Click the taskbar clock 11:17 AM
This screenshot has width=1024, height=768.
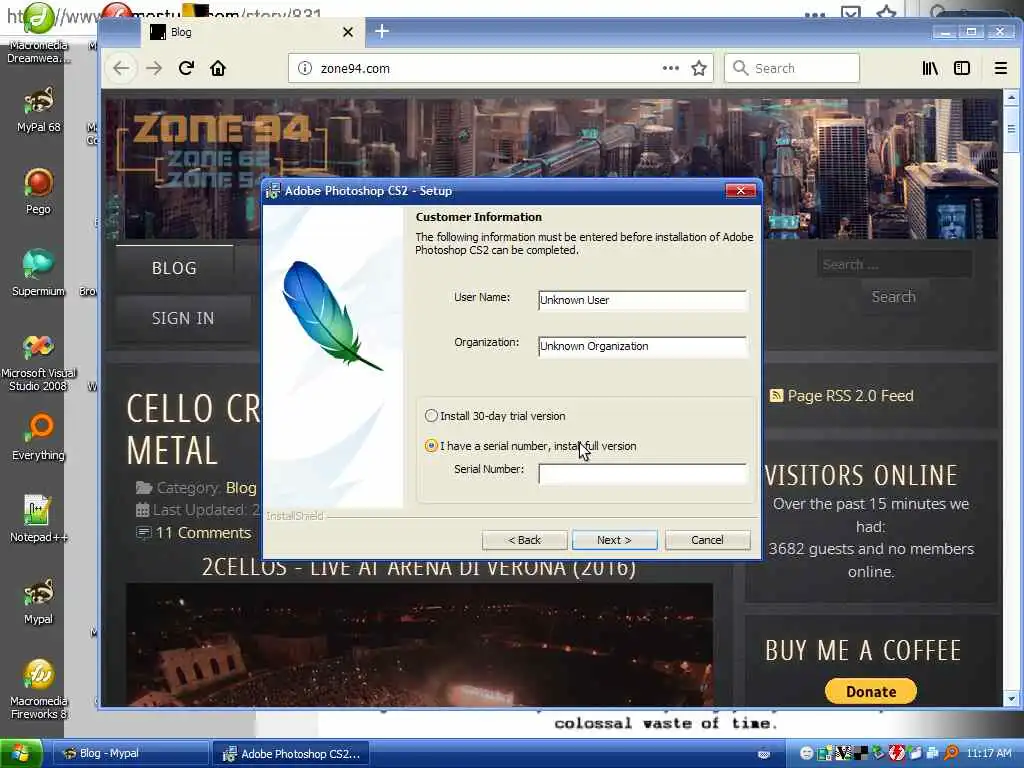[989, 754]
